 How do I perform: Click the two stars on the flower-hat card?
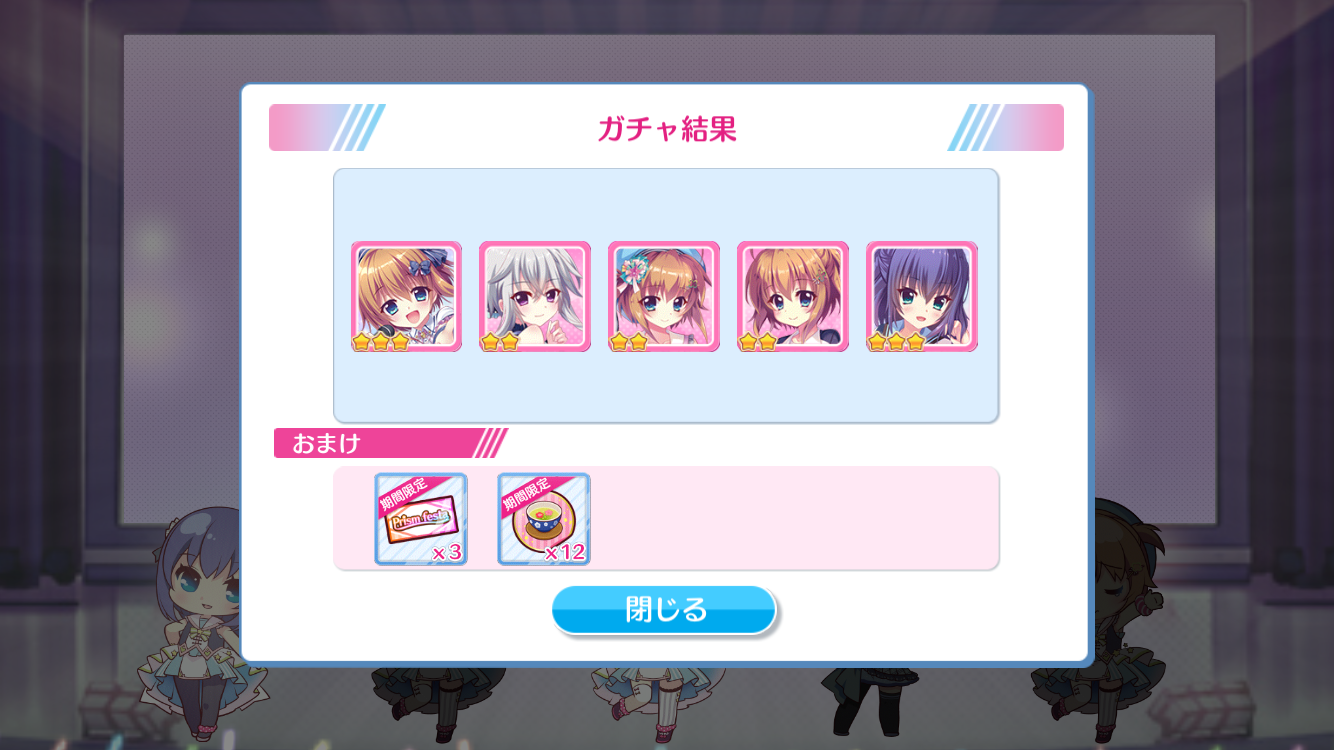629,342
